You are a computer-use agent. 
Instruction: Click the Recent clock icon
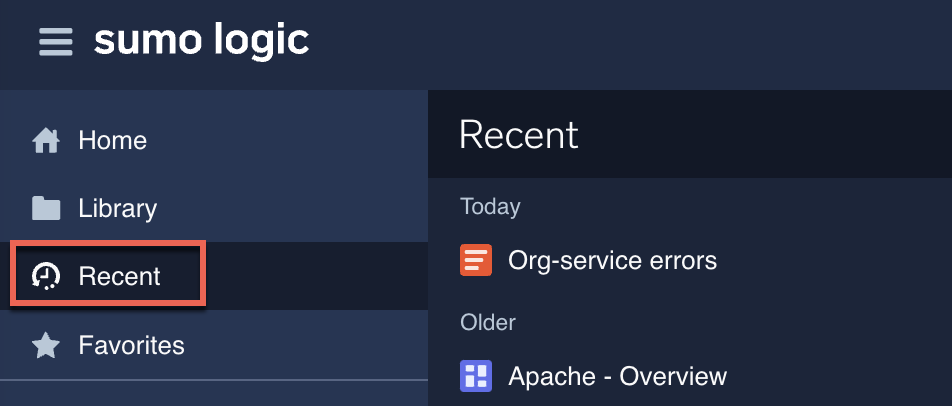[46, 276]
